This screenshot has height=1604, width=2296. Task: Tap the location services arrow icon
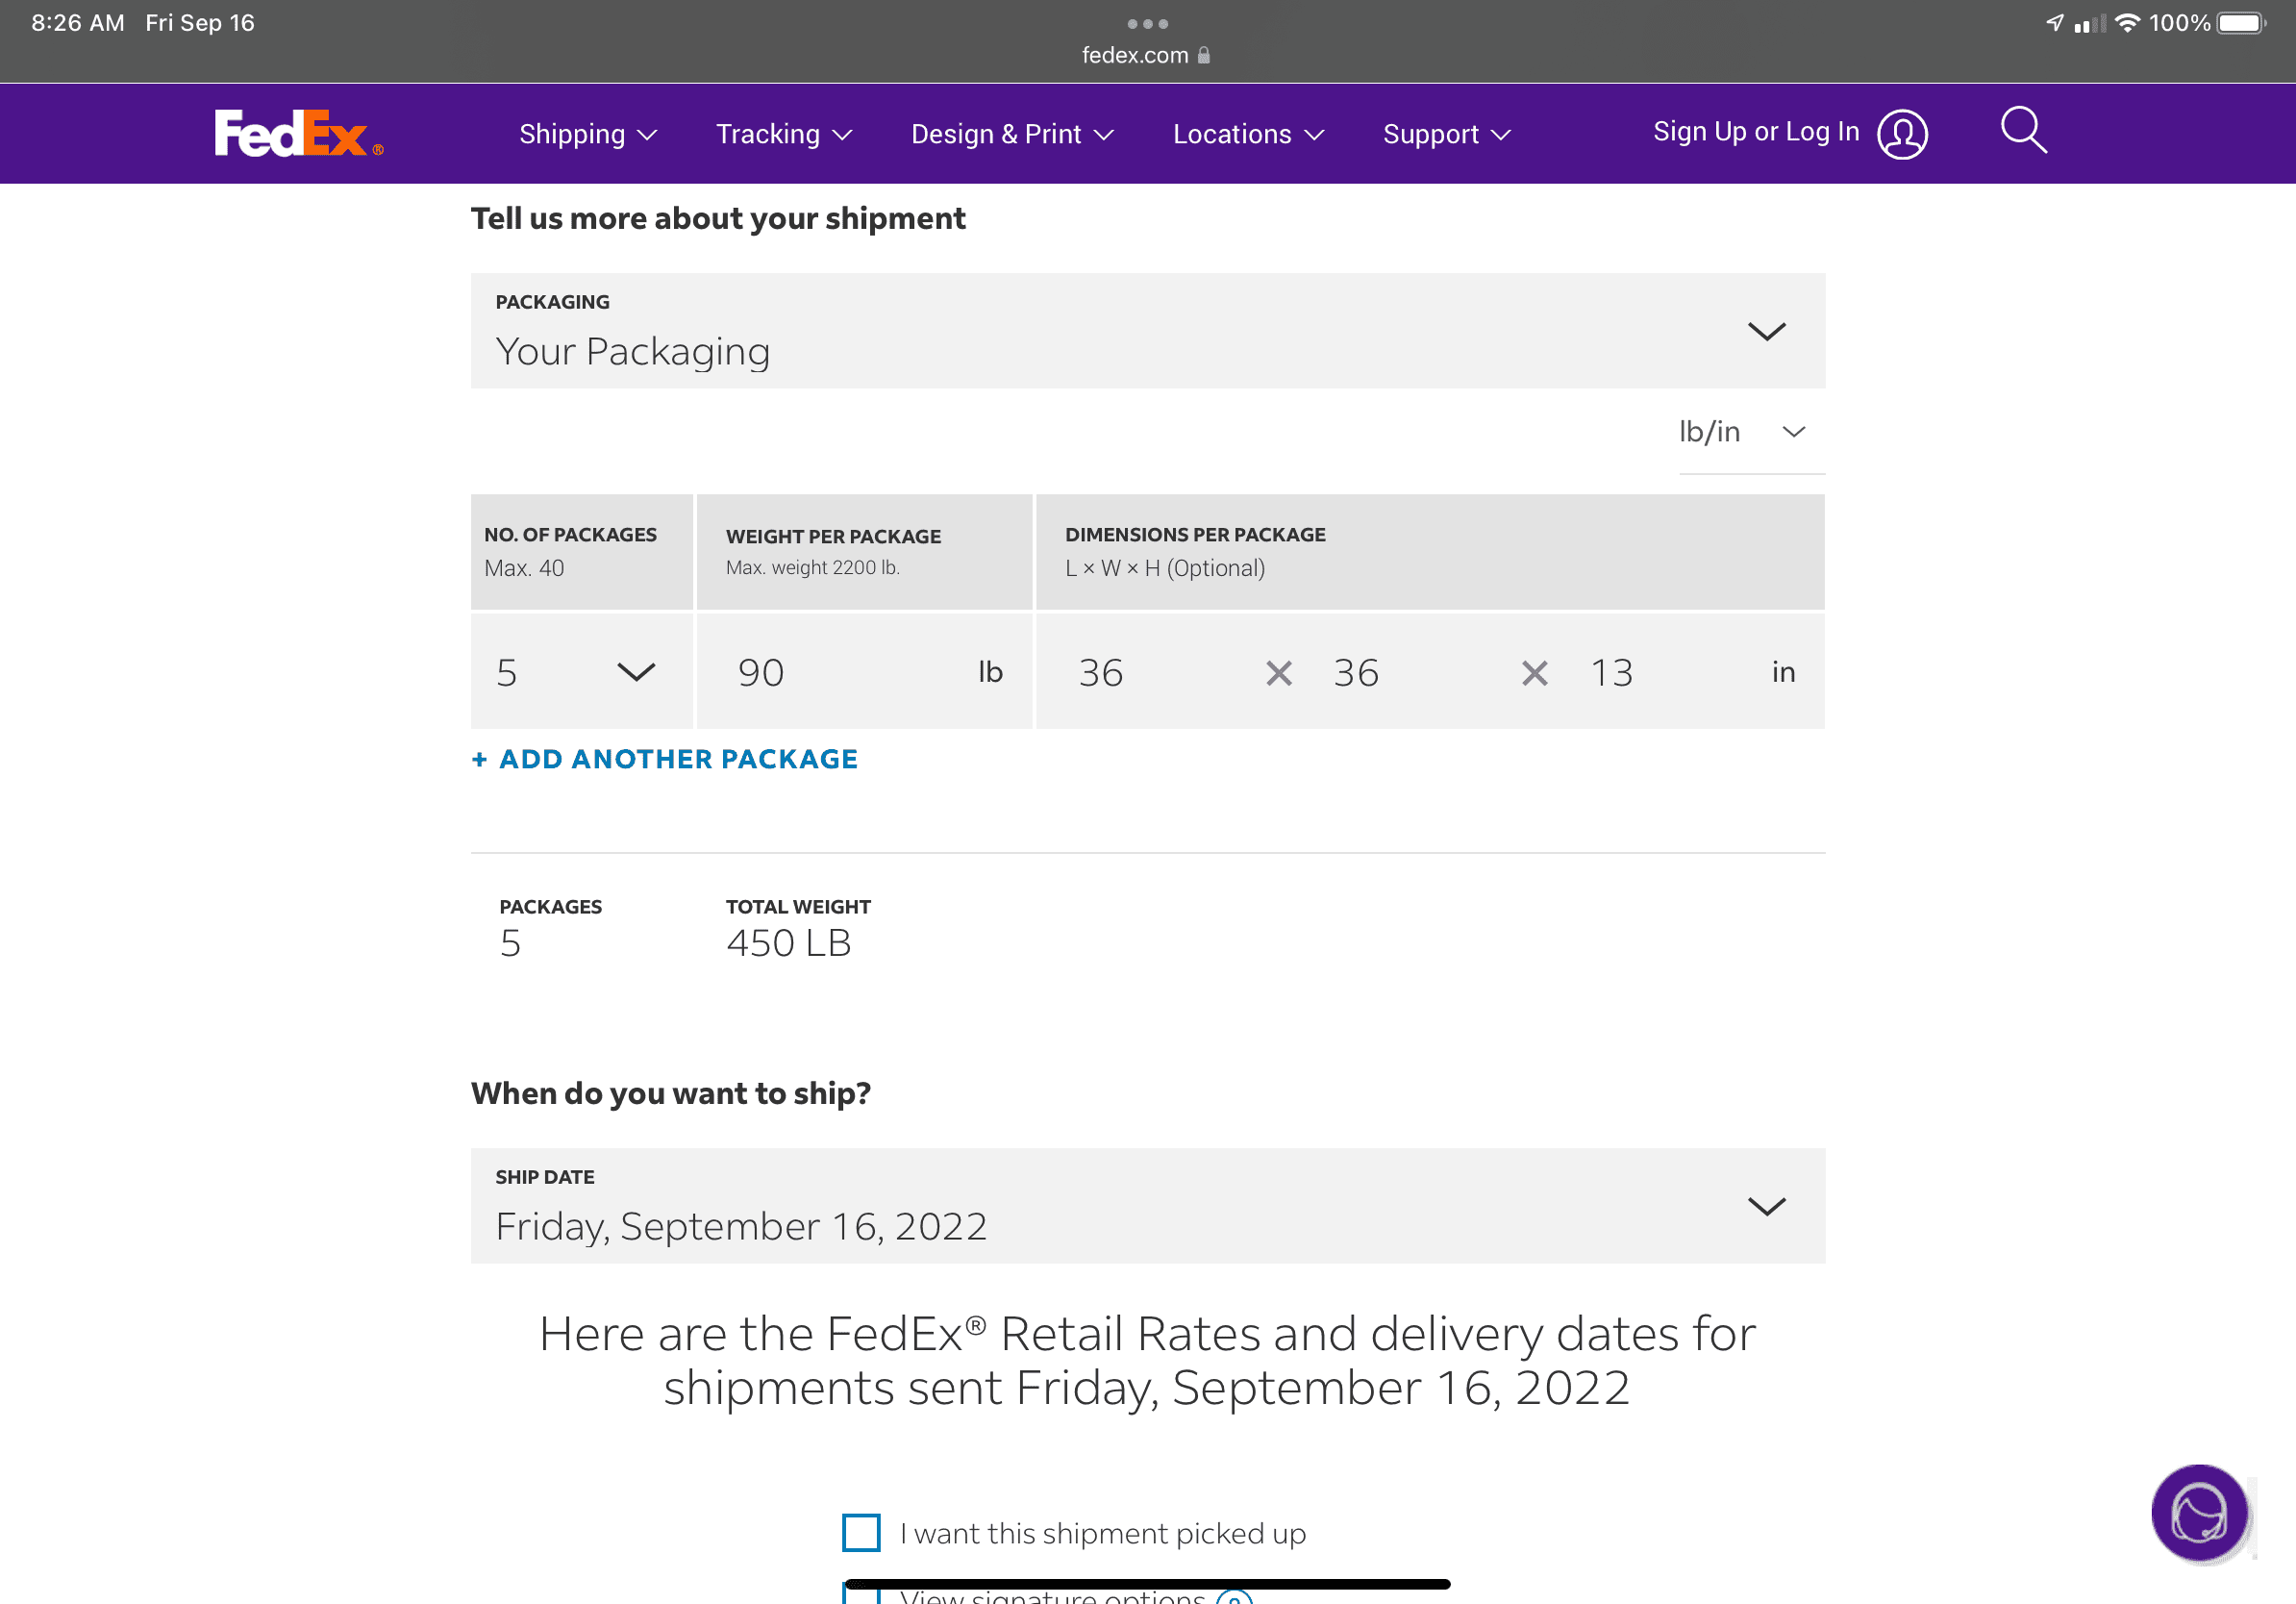click(2054, 22)
